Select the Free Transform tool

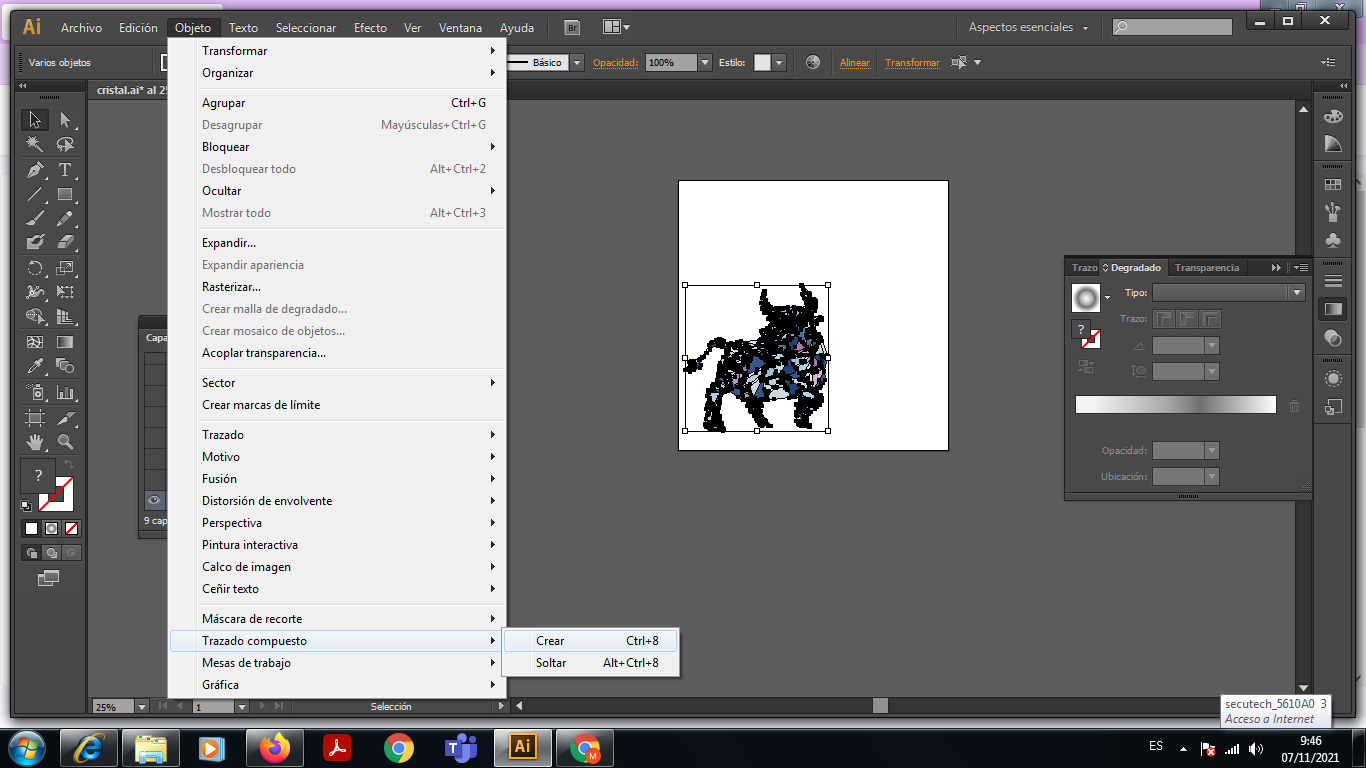pos(65,292)
